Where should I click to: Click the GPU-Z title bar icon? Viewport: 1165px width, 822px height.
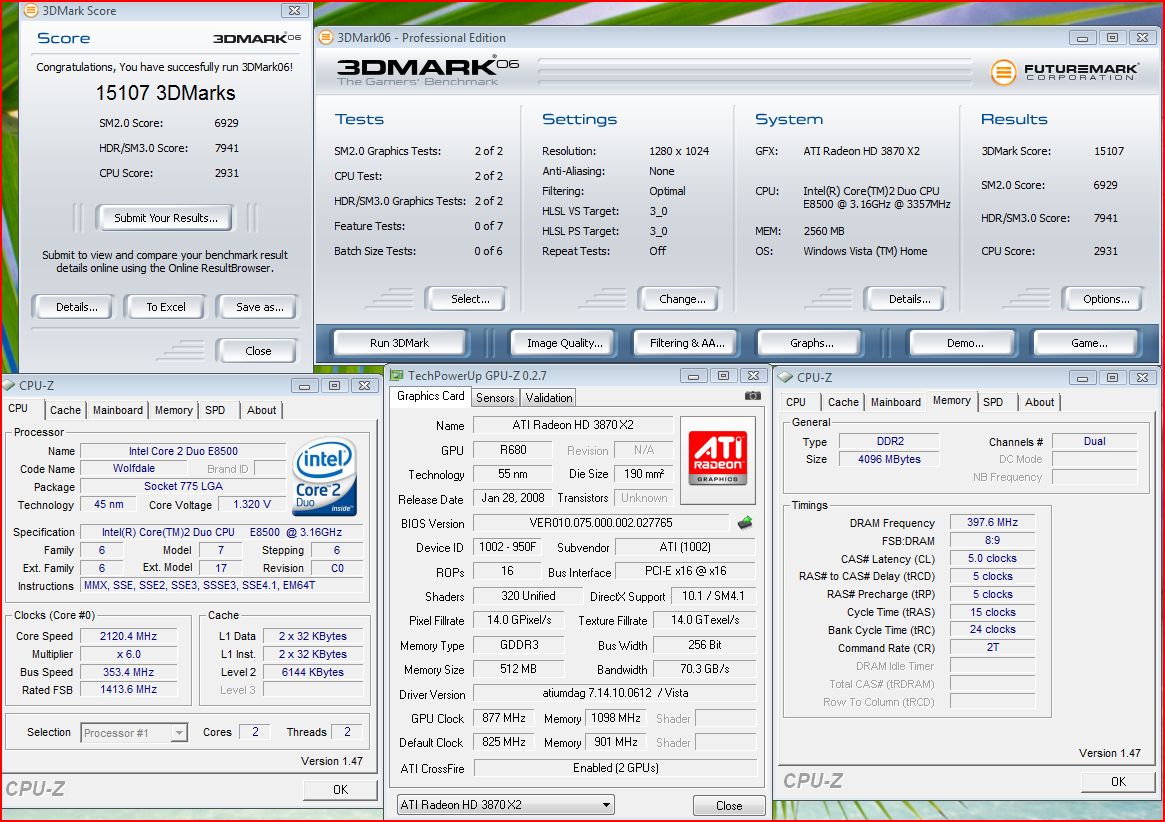click(397, 375)
